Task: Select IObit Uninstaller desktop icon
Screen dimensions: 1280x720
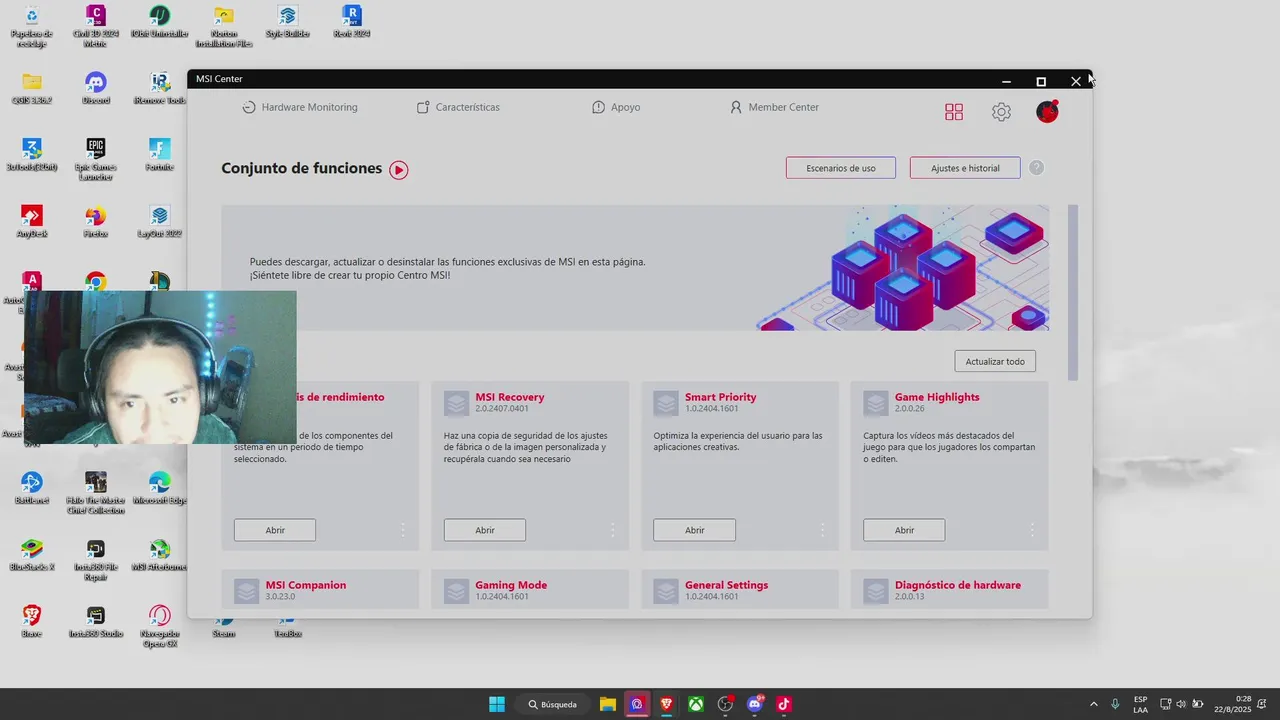Action: [x=159, y=21]
